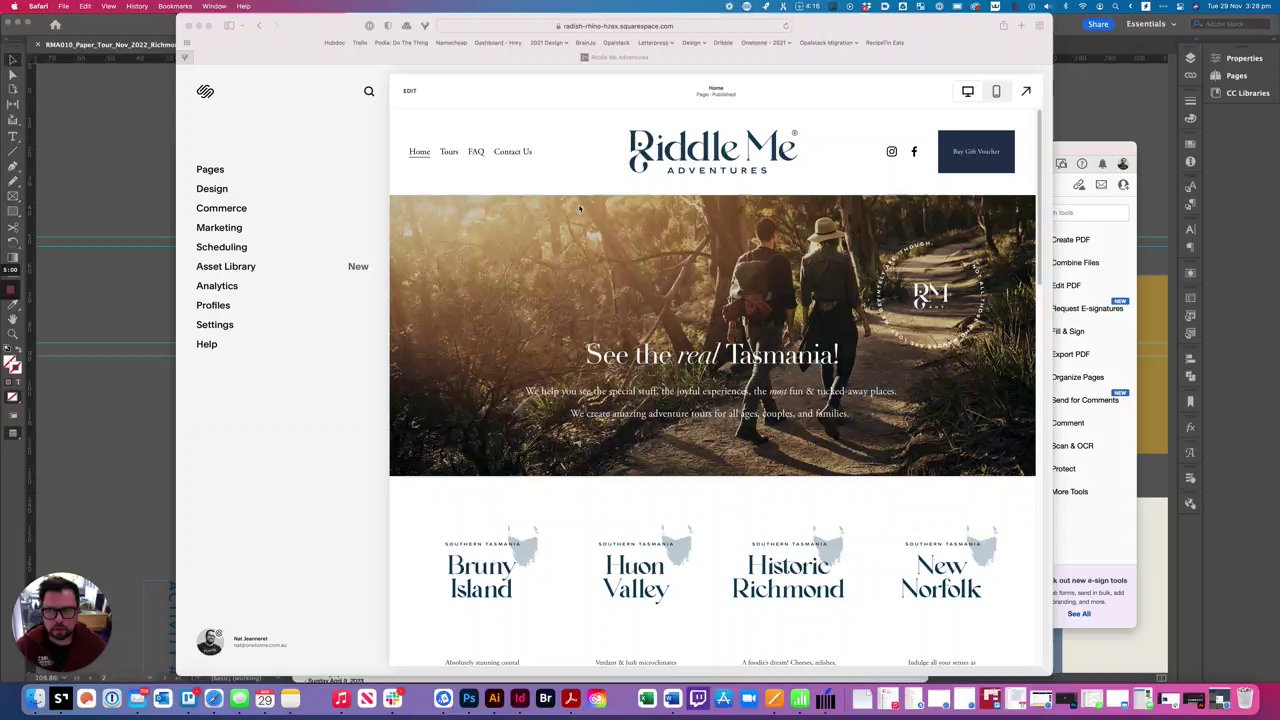
Task: Click Create PDF in Acrobat window
Action: pyautogui.click(x=1070, y=240)
